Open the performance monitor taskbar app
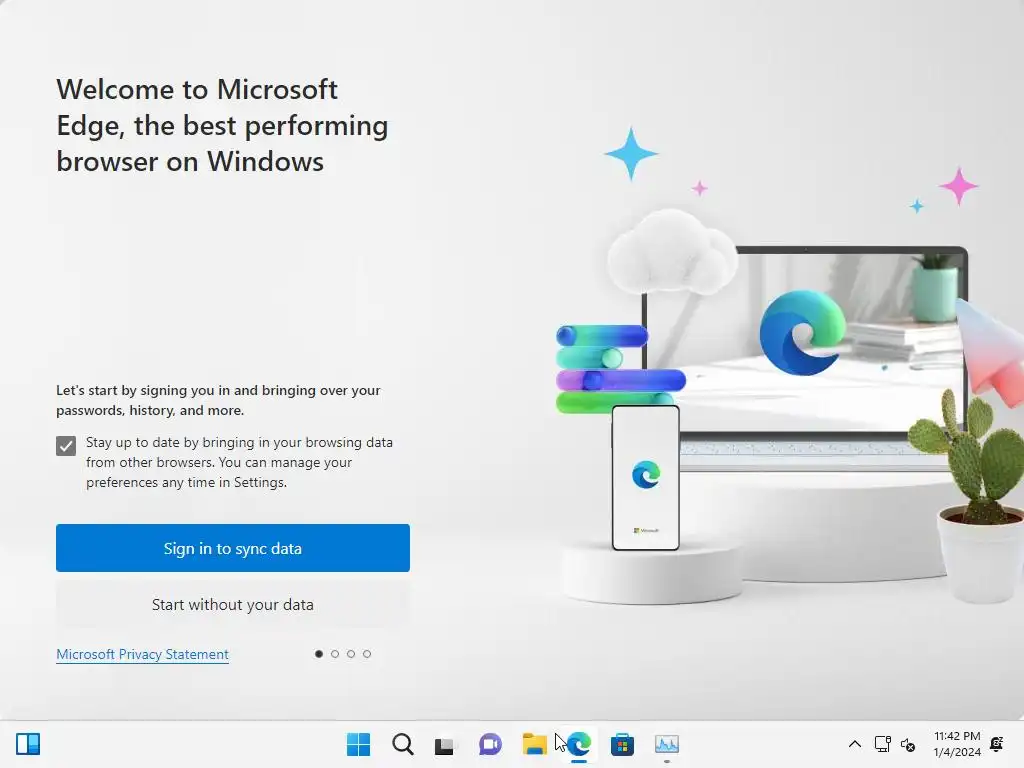 pos(667,744)
